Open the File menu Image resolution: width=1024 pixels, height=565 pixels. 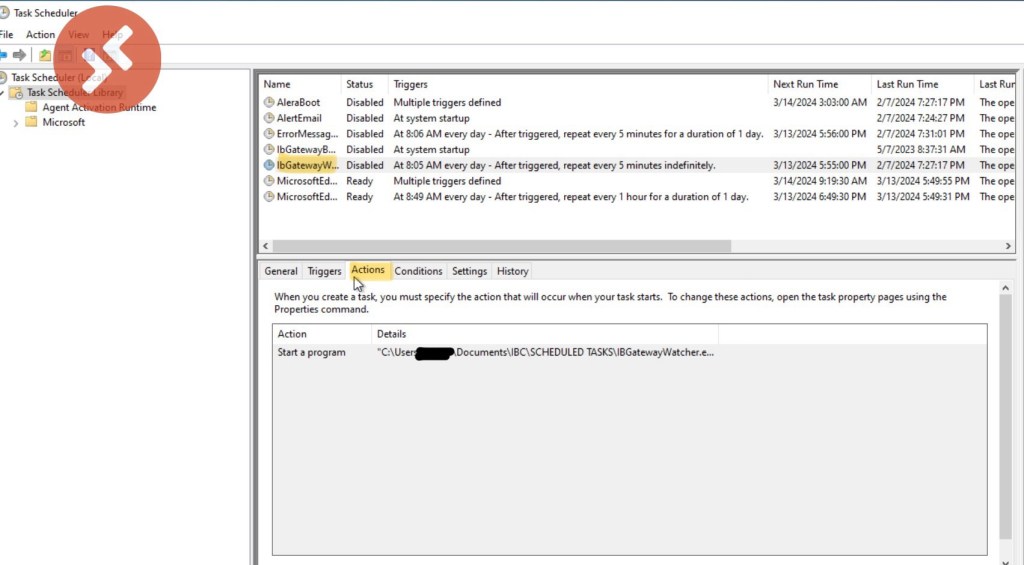[6, 34]
